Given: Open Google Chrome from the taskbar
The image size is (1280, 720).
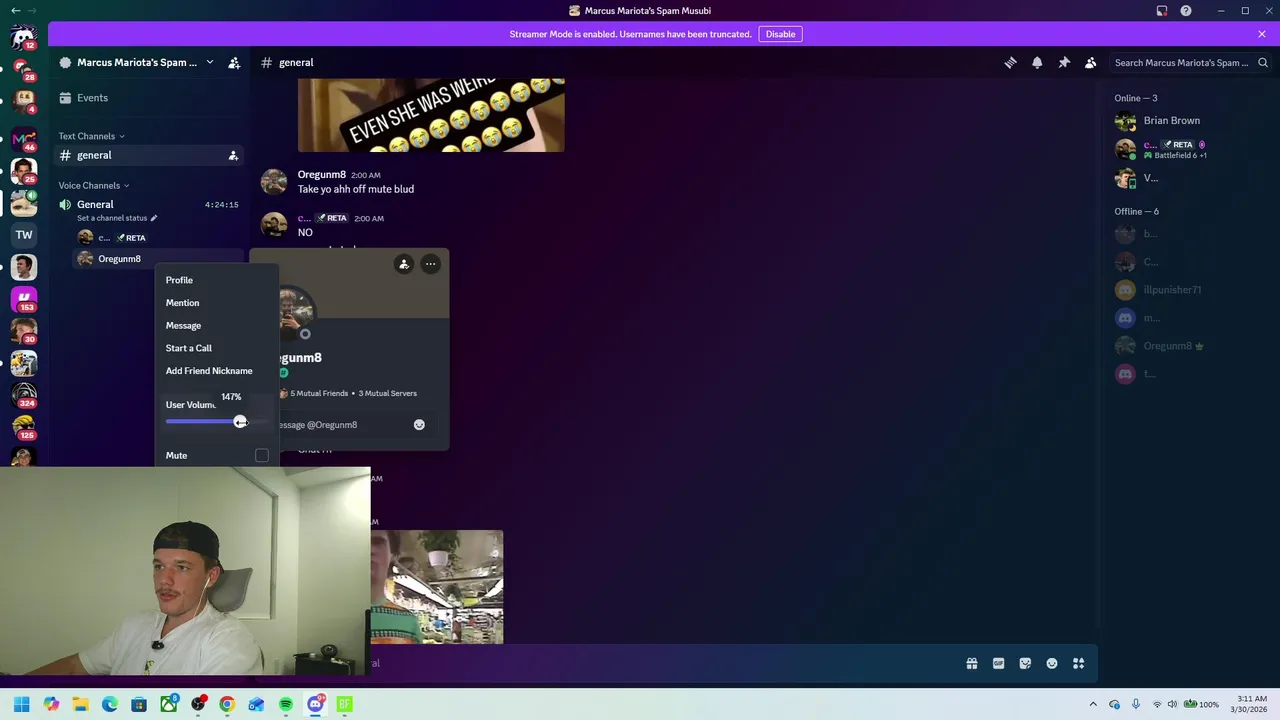Looking at the screenshot, I should click(x=227, y=704).
